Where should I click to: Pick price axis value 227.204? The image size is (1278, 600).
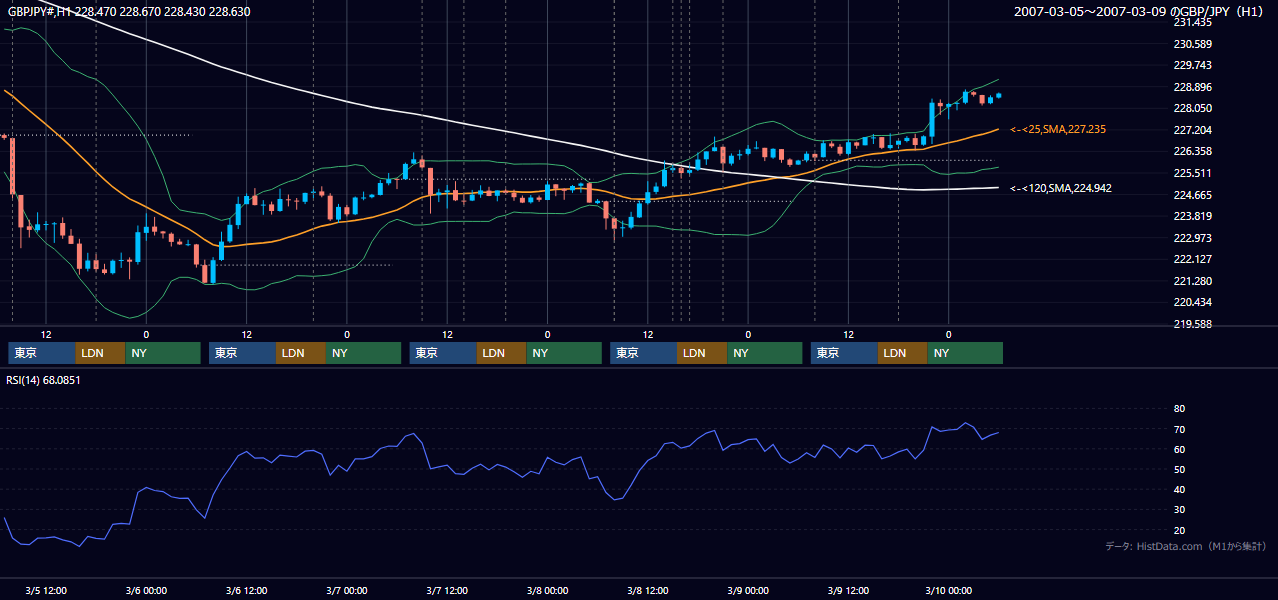pos(1192,130)
